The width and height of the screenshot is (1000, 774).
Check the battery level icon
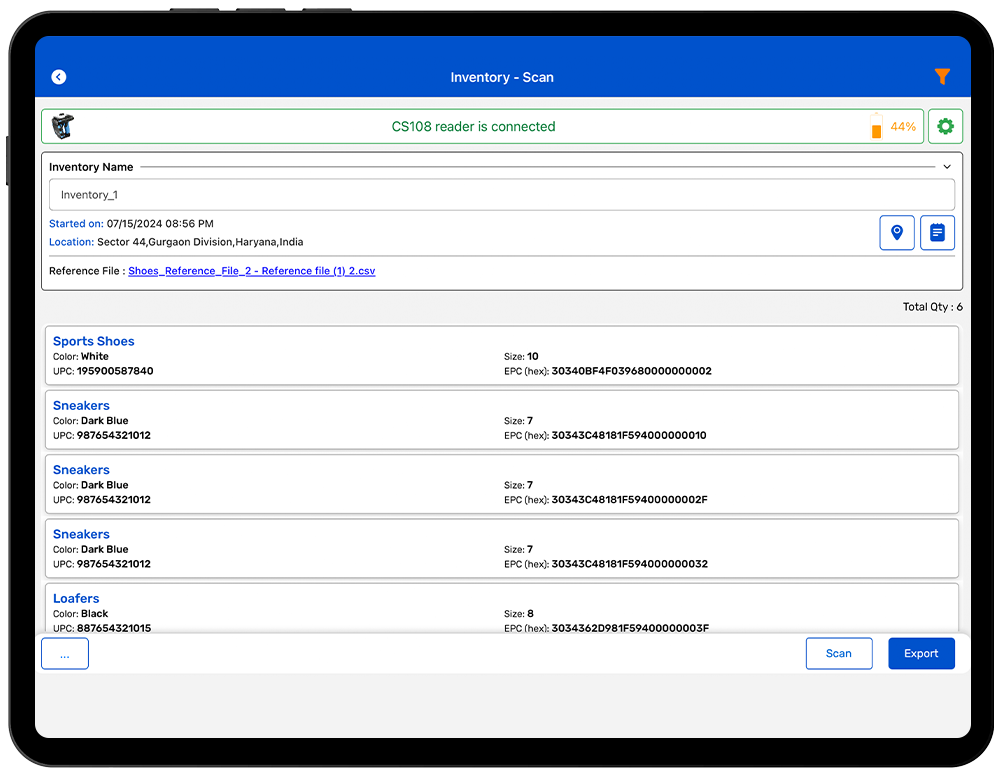(x=876, y=127)
